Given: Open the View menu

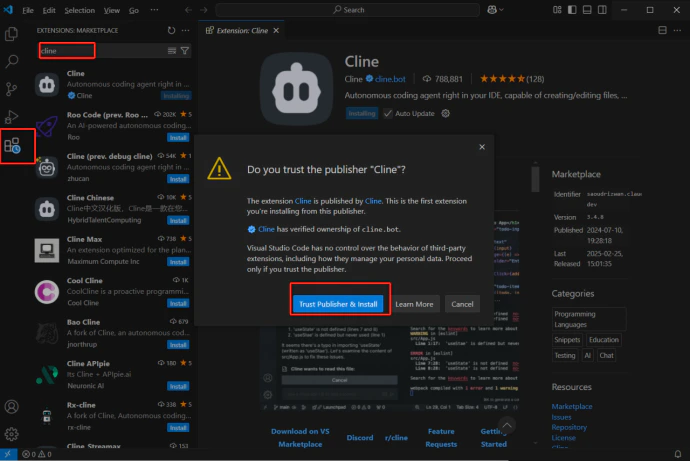Looking at the screenshot, I should (x=112, y=10).
